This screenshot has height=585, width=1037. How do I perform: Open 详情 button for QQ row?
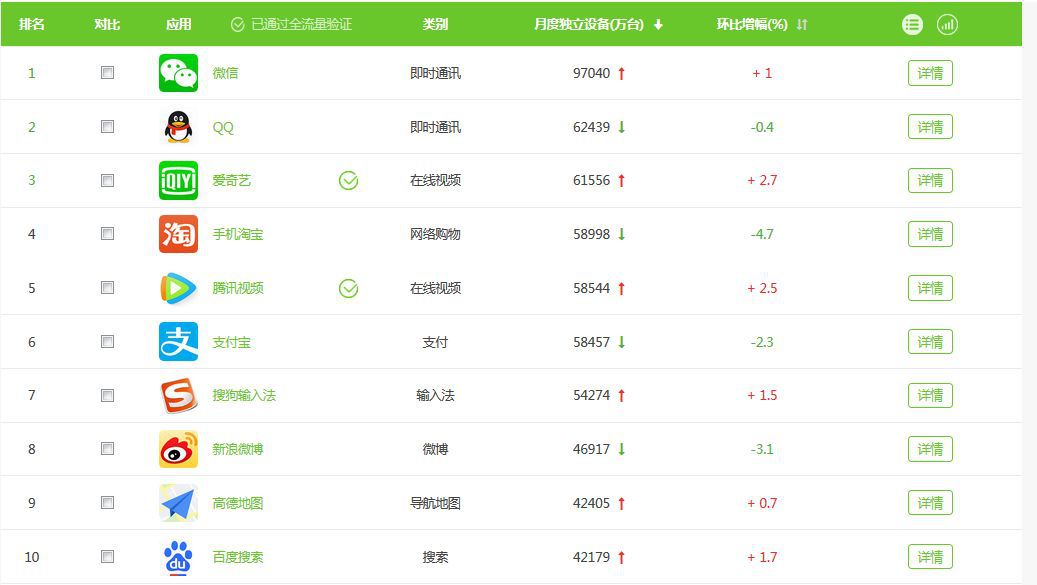point(930,127)
